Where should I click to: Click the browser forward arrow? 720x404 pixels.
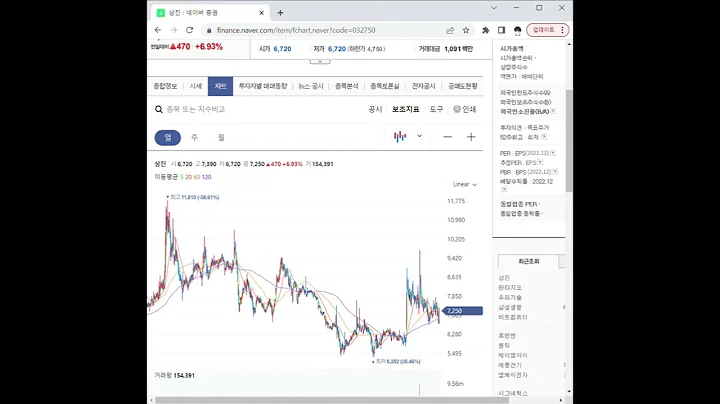pos(174,30)
